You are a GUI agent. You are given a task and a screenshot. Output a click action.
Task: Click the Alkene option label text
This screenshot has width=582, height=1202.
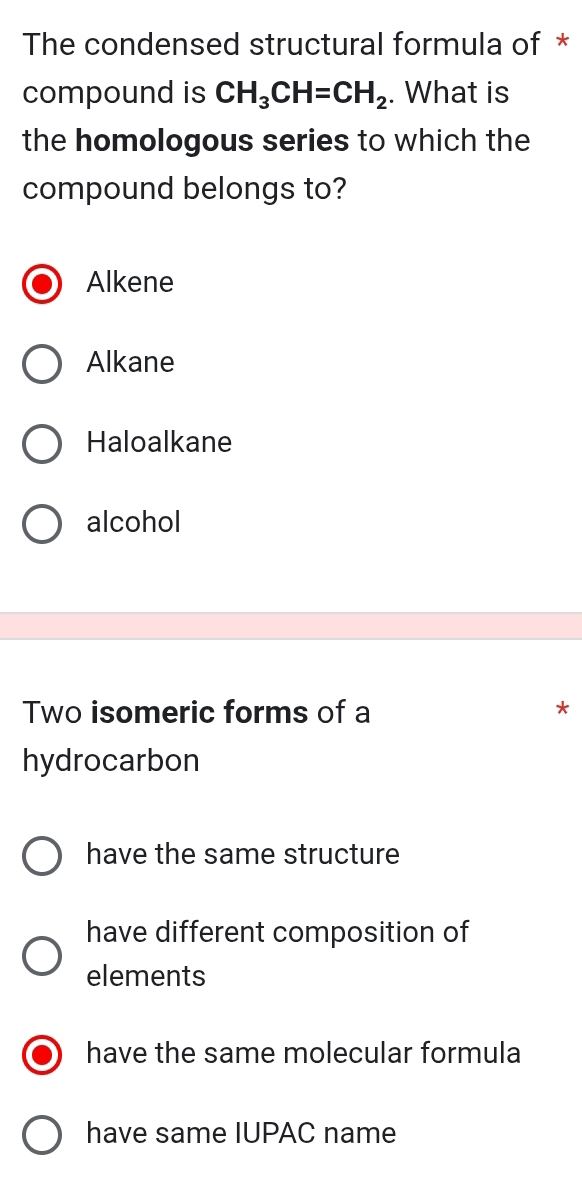[130, 283]
